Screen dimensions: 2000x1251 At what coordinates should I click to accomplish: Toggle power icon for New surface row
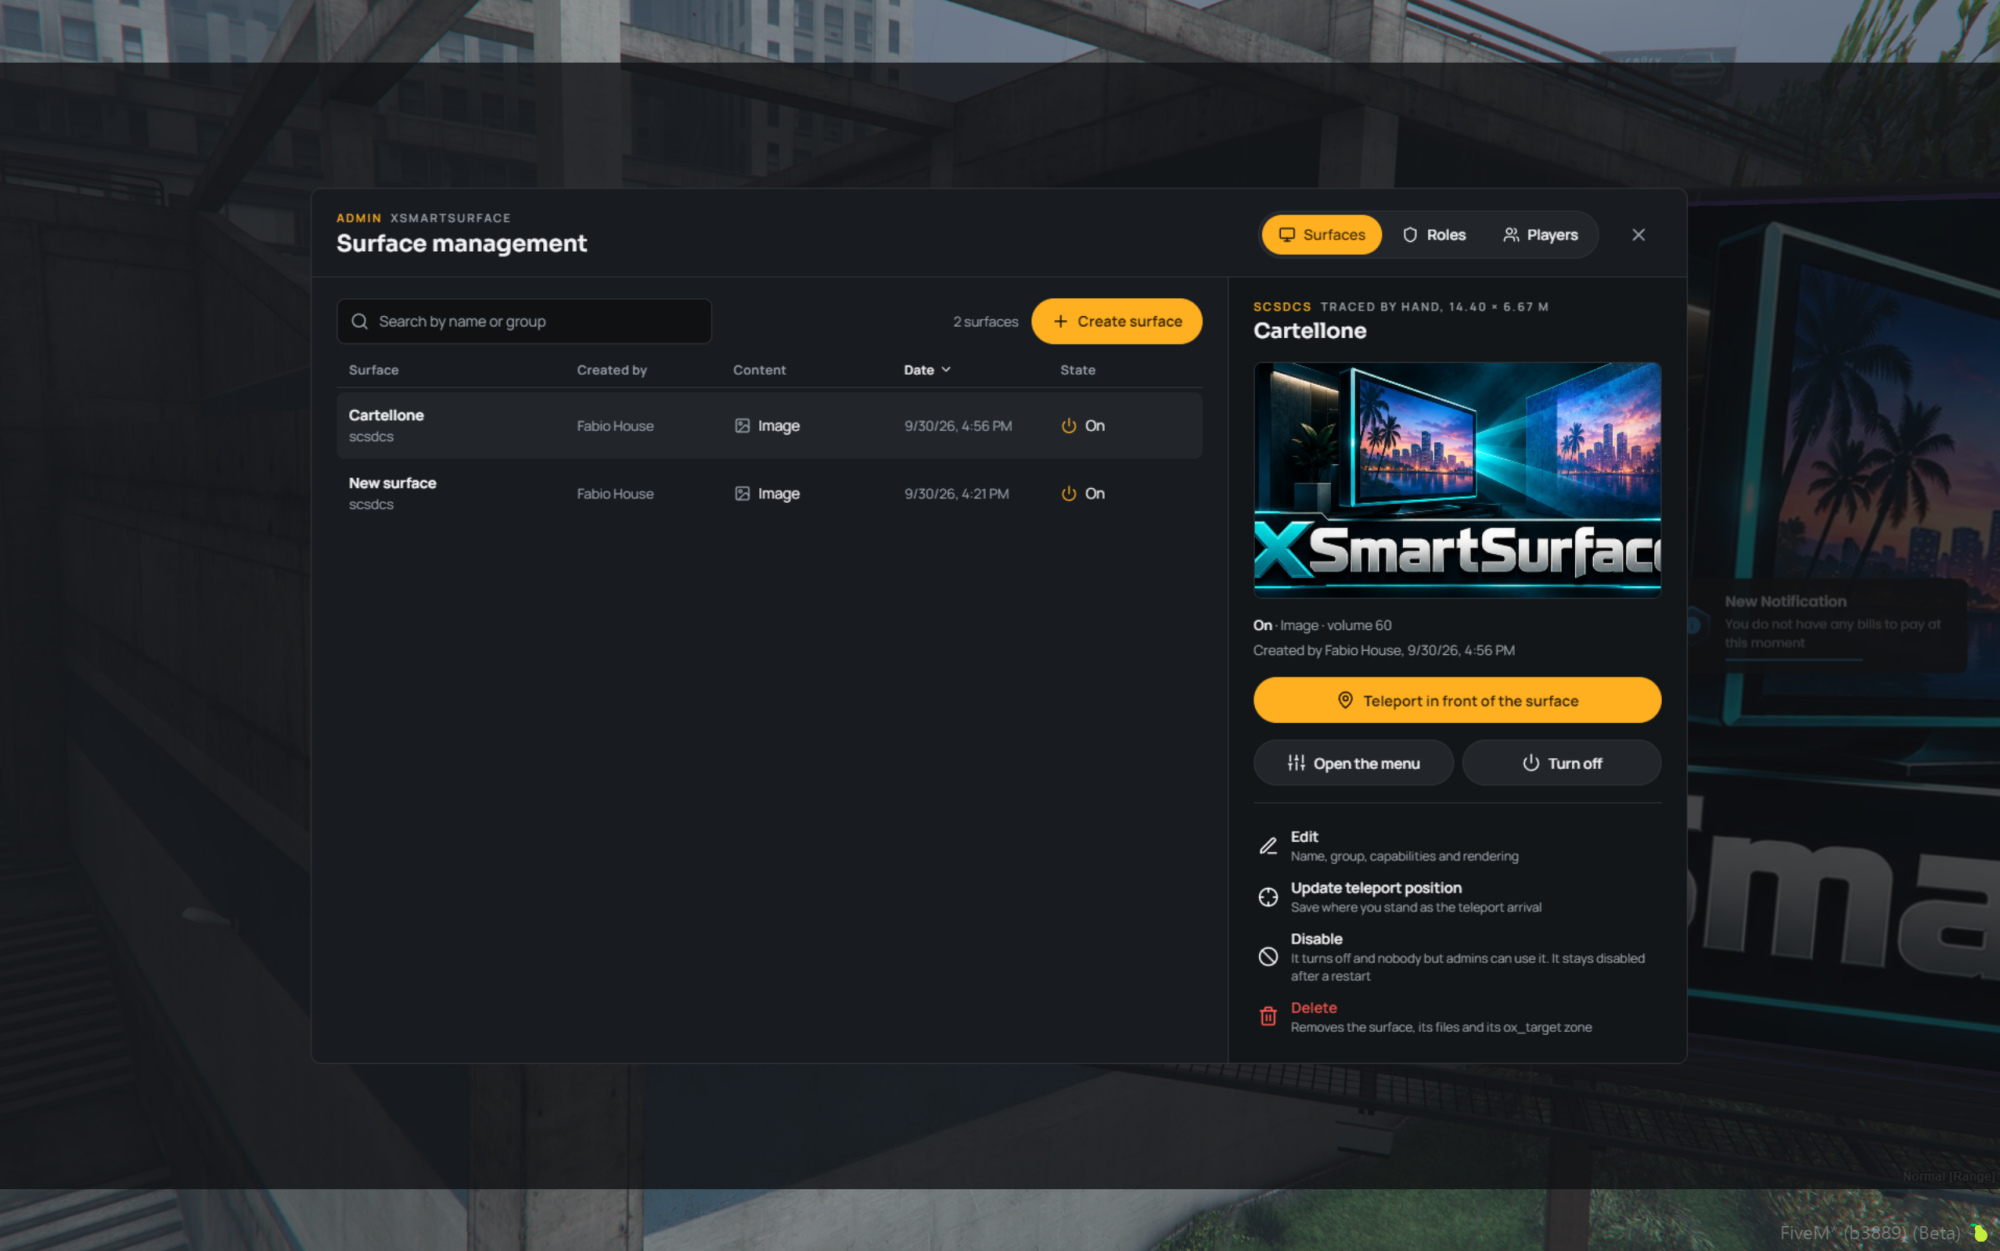(x=1069, y=494)
